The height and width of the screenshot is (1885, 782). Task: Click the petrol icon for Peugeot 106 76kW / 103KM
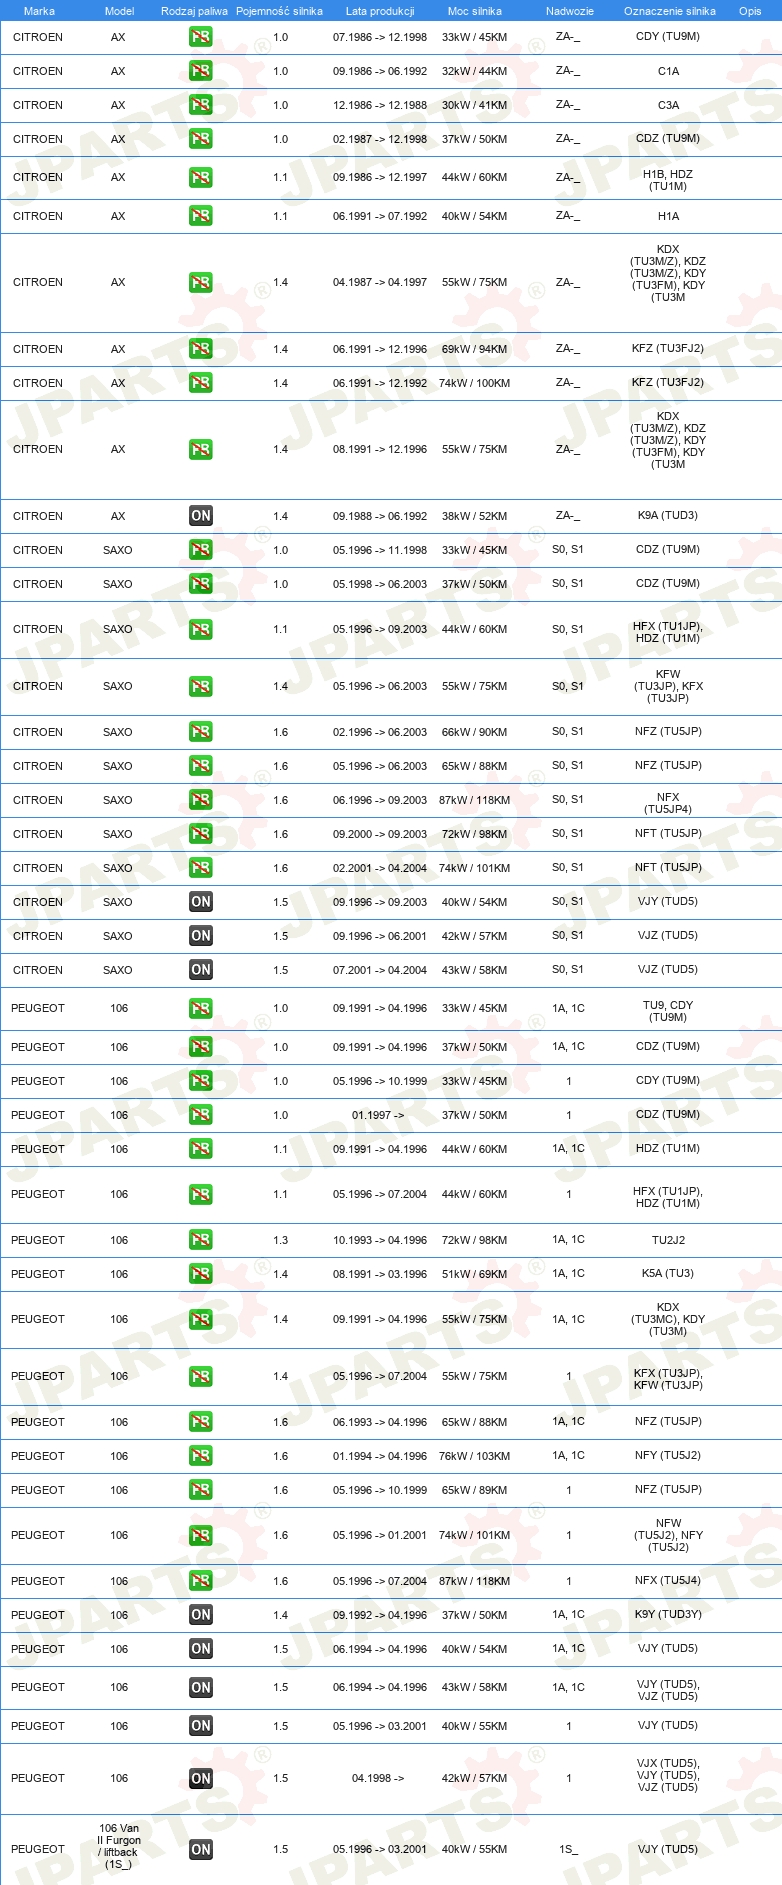(201, 1456)
